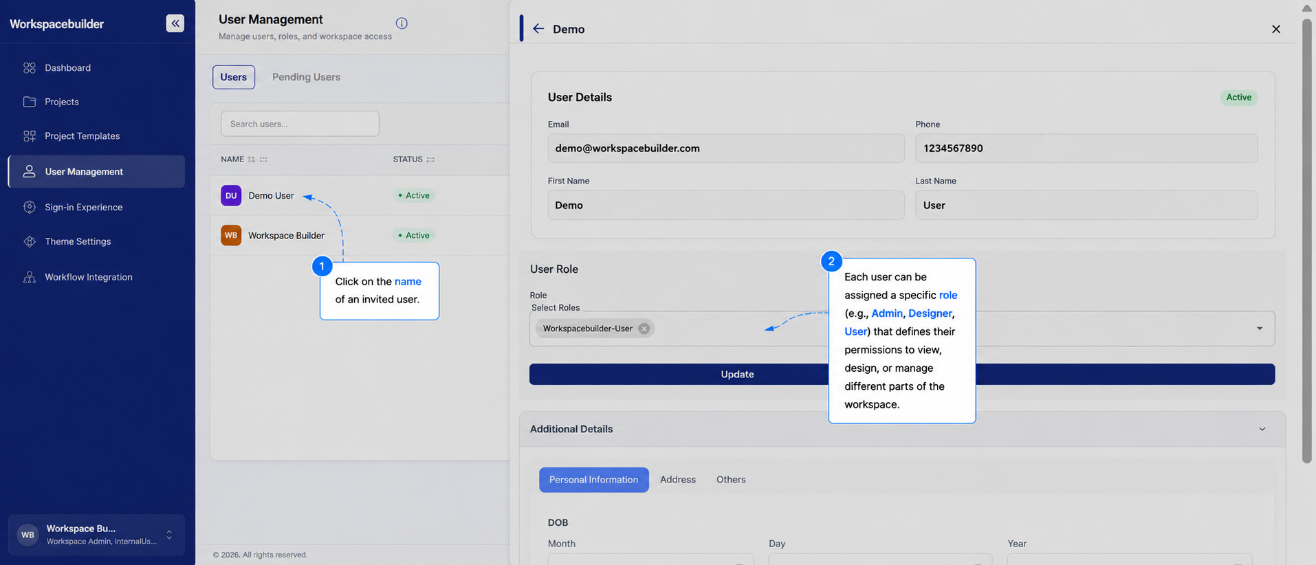Screen dimensions: 1316x565
Task: Open the Workspace Bu... account switcher
Action: click(96, 534)
